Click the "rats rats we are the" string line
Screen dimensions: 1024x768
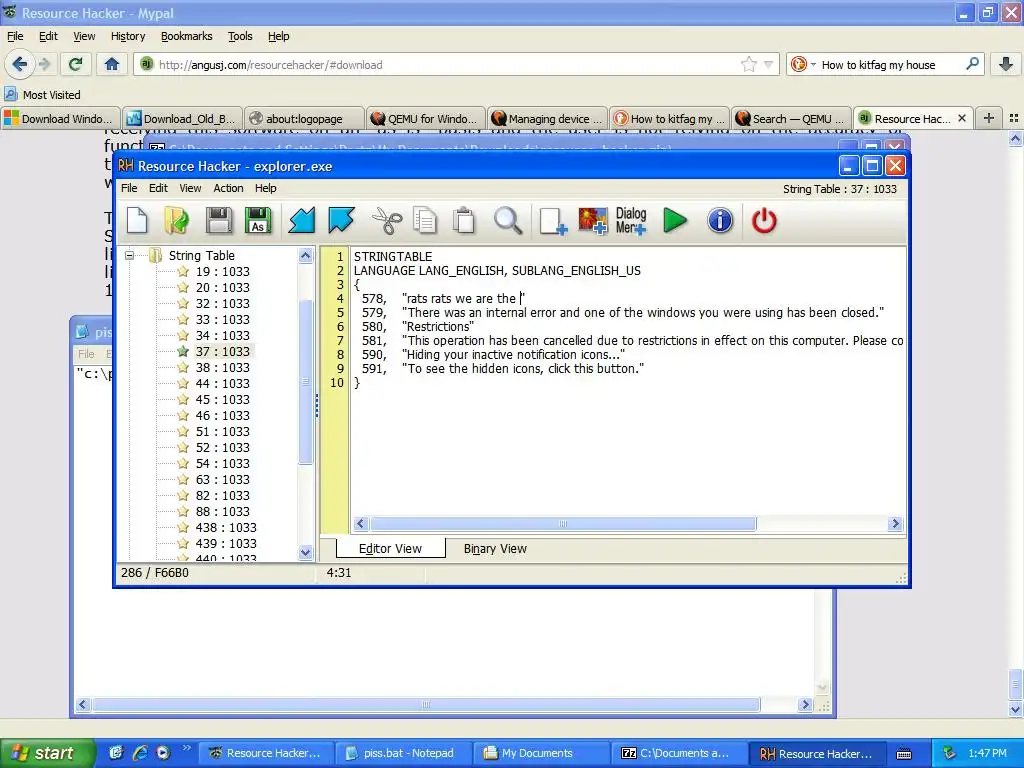[464, 298]
